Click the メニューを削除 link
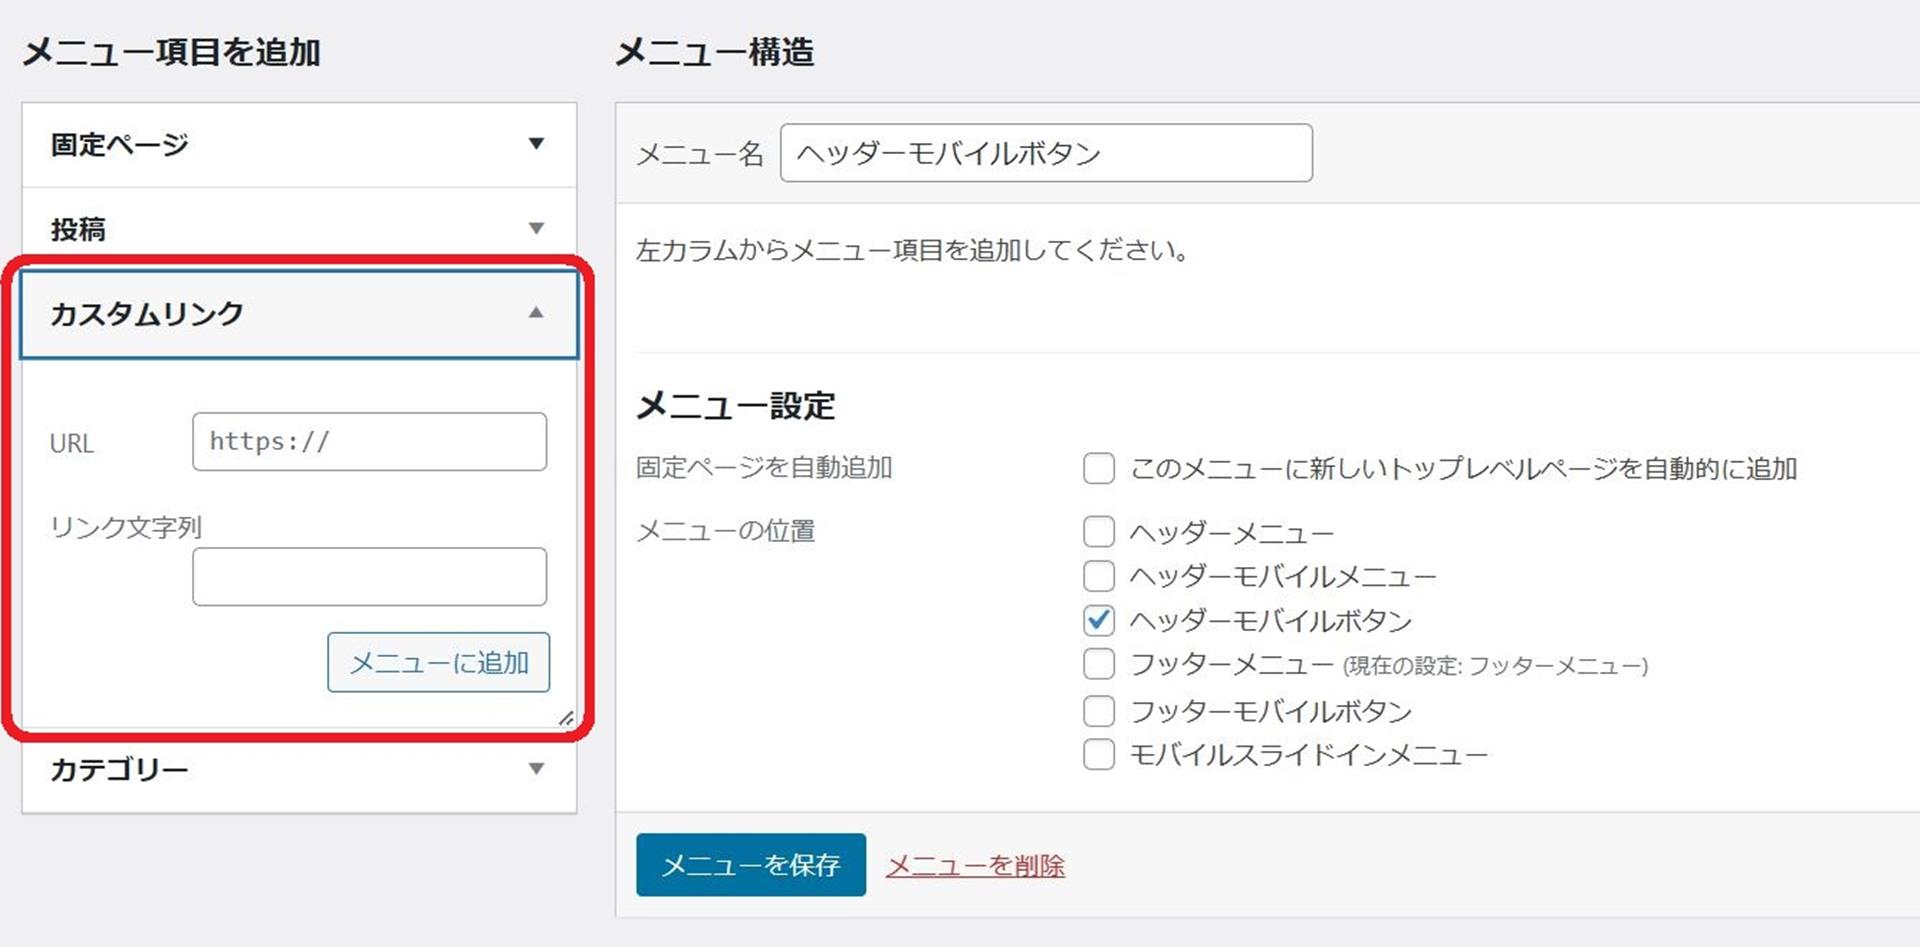The width and height of the screenshot is (1920, 947). (975, 866)
